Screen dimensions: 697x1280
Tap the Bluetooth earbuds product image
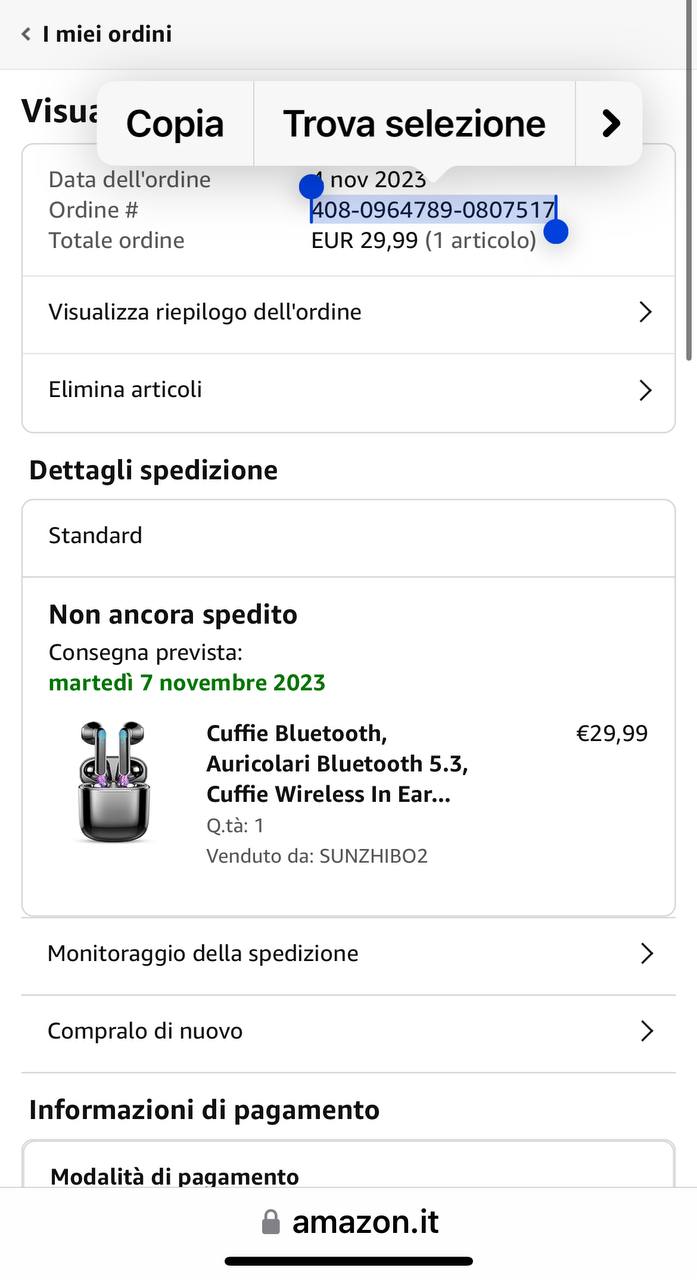(x=113, y=782)
